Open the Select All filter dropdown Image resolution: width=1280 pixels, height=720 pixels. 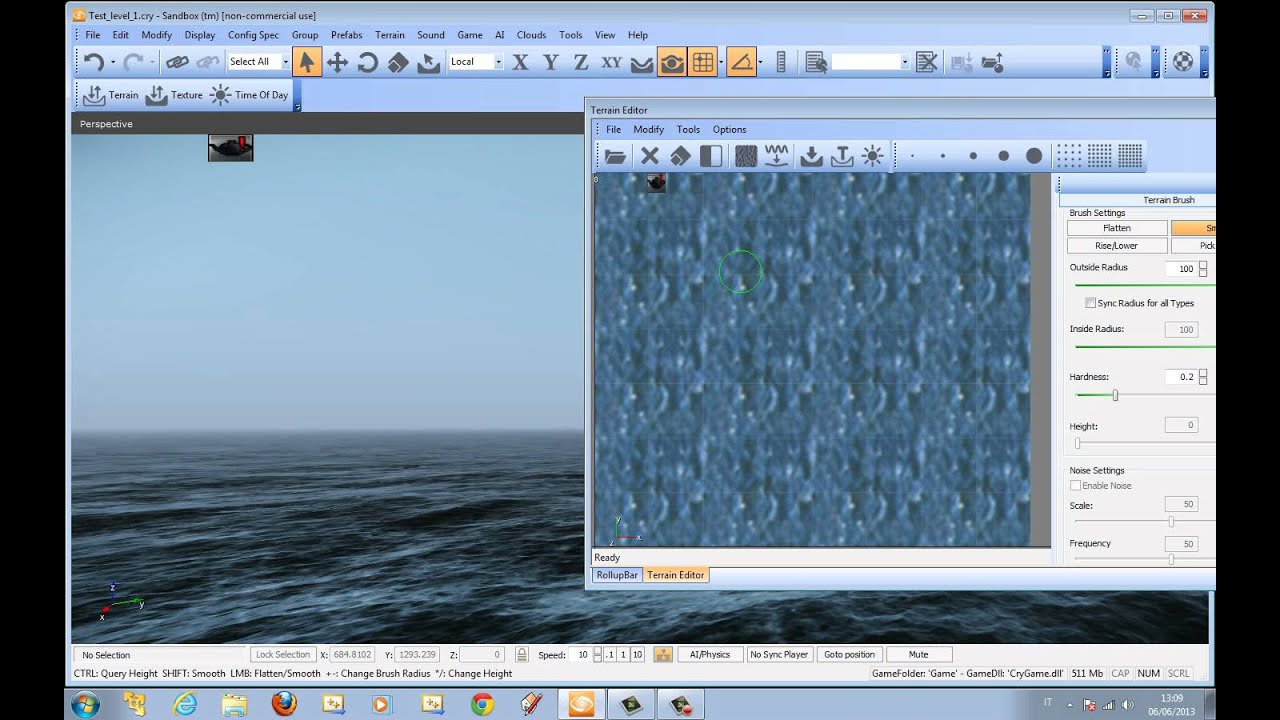point(285,62)
